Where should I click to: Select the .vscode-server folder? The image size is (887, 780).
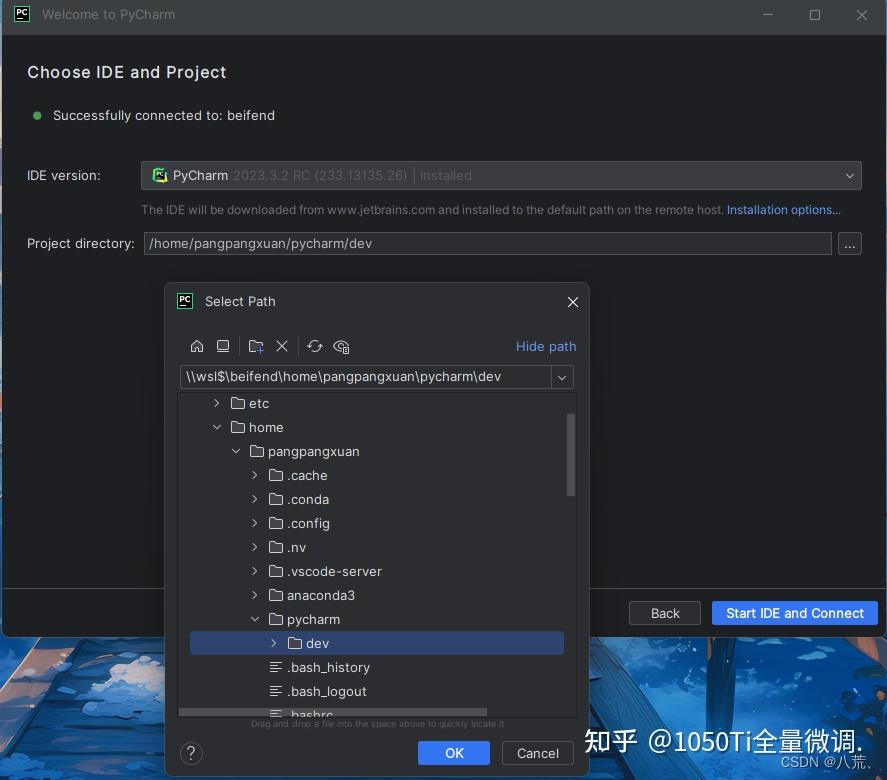point(333,571)
